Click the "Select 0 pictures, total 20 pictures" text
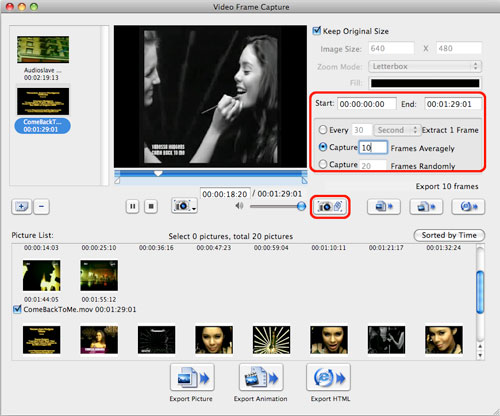 231,236
